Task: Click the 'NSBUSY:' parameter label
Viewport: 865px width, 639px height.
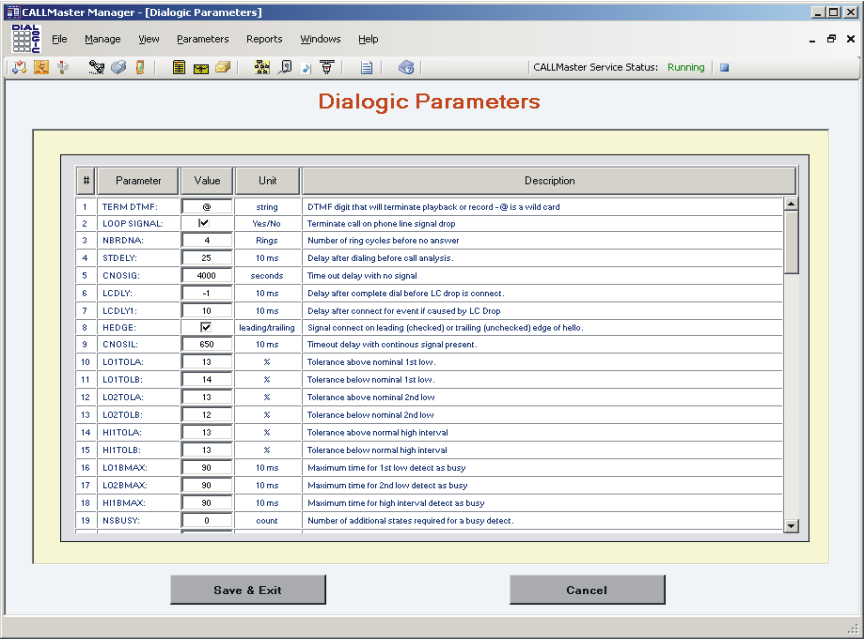Action: coord(121,520)
